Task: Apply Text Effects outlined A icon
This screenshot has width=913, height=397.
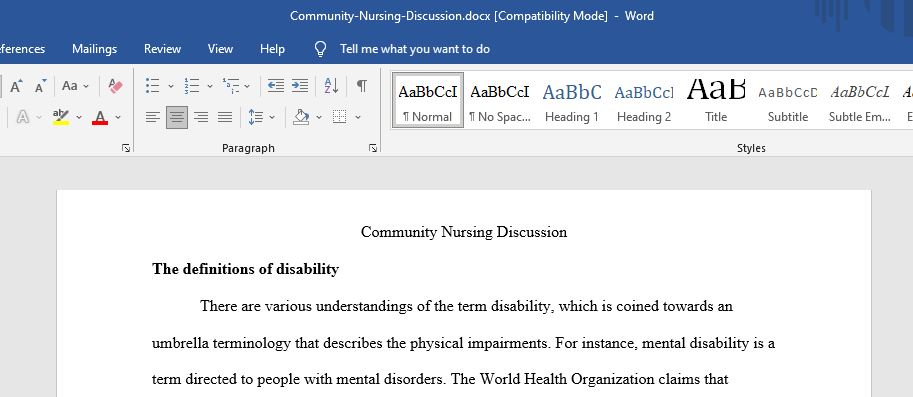Action: (x=22, y=117)
